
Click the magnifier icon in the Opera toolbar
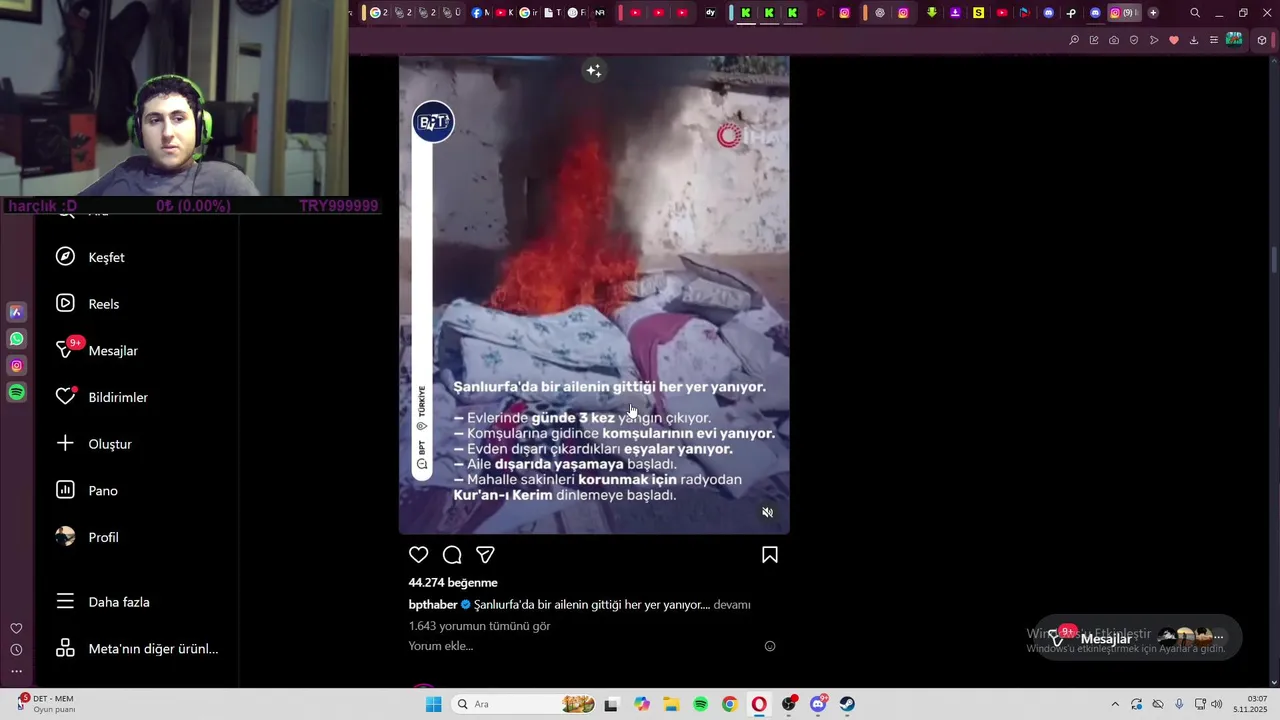(1074, 40)
